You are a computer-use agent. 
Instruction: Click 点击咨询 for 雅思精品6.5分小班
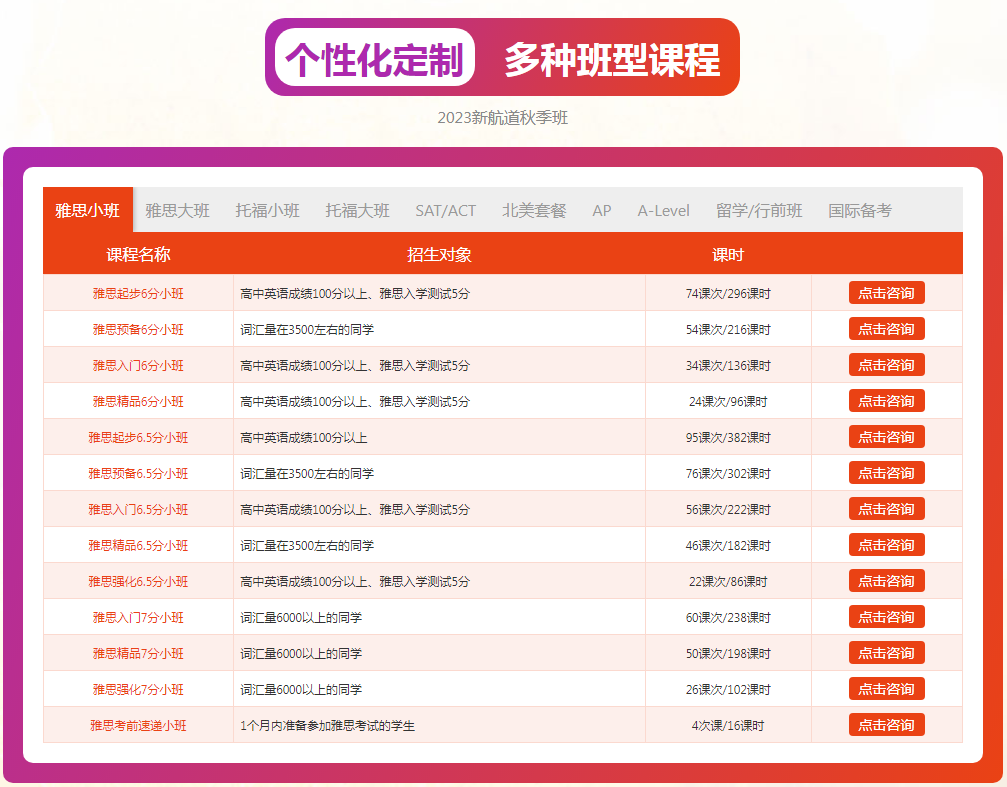886,545
